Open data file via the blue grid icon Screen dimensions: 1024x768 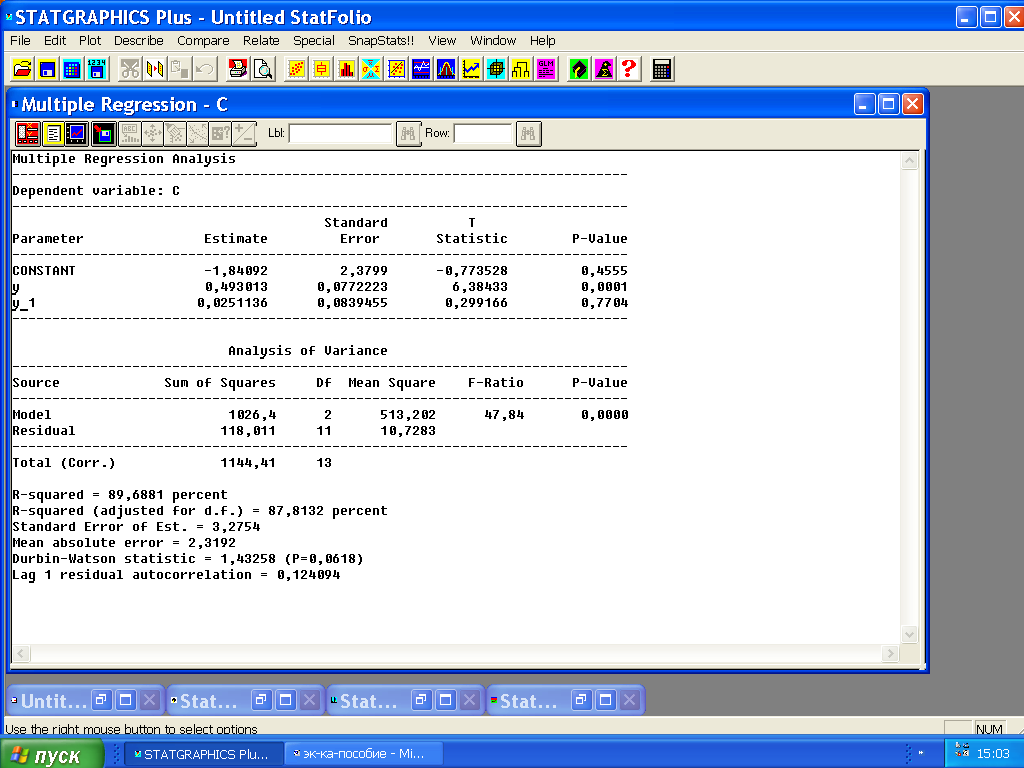tap(72, 69)
